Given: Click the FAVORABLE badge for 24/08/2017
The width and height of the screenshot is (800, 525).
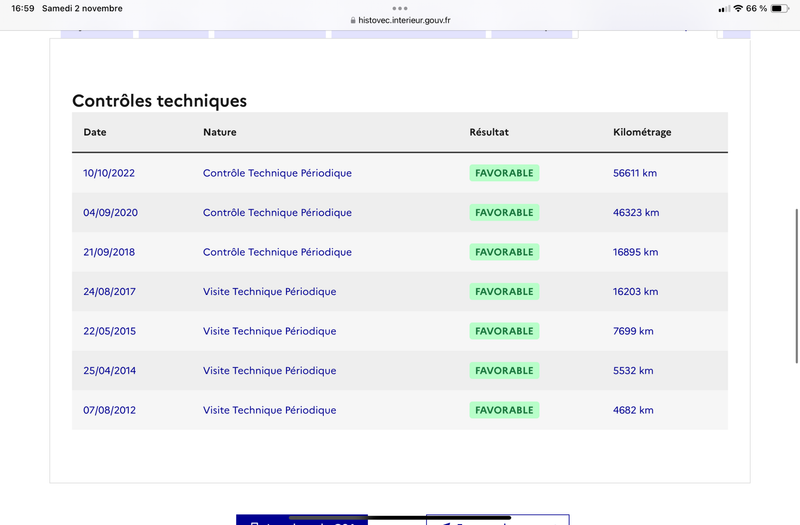Looking at the screenshot, I should tap(504, 292).
